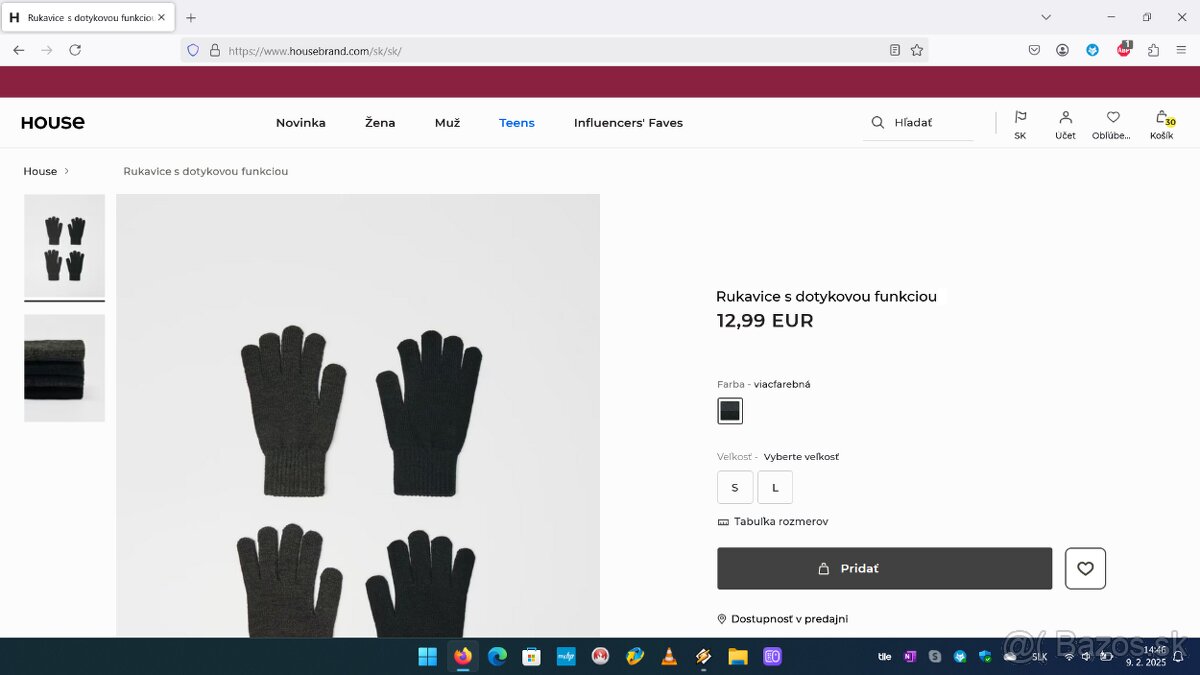Bookmark page with the star icon
The width and height of the screenshot is (1200, 675).
point(917,50)
